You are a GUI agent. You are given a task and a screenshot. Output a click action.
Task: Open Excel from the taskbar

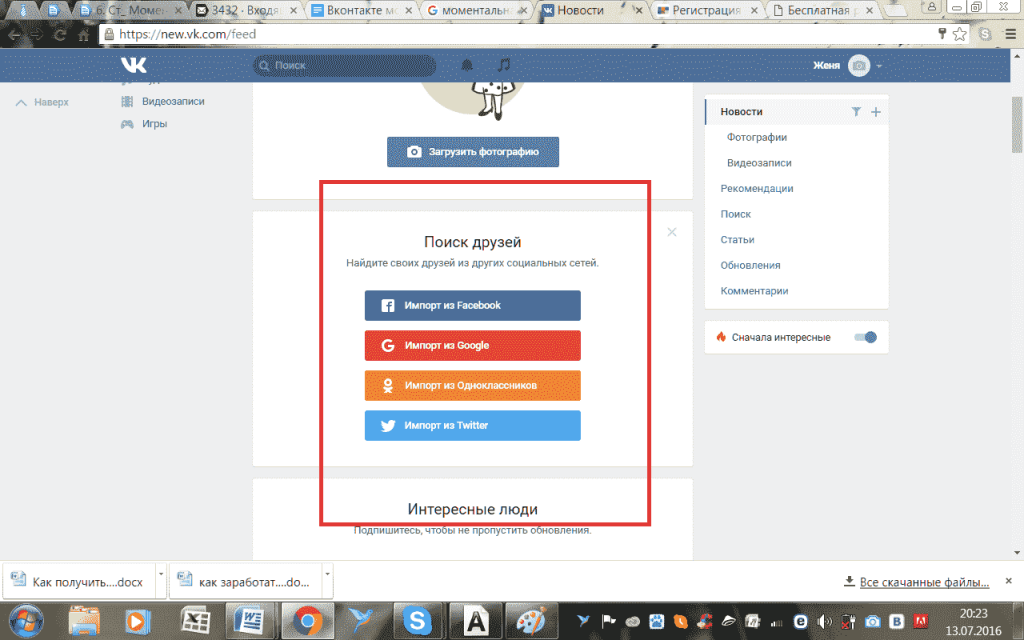[194, 621]
